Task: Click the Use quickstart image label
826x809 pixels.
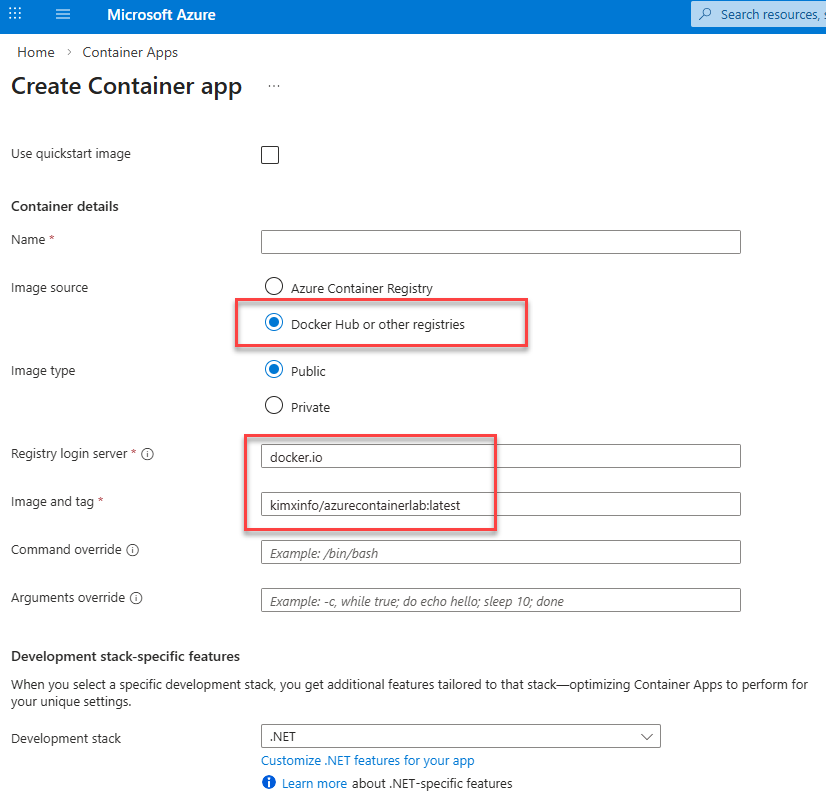Action: tap(71, 154)
